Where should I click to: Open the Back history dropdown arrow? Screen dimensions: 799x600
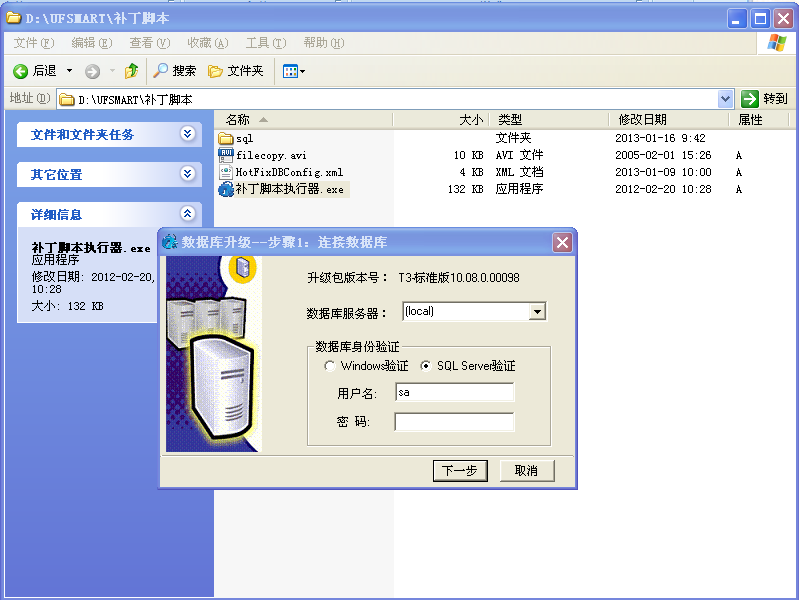point(69,71)
